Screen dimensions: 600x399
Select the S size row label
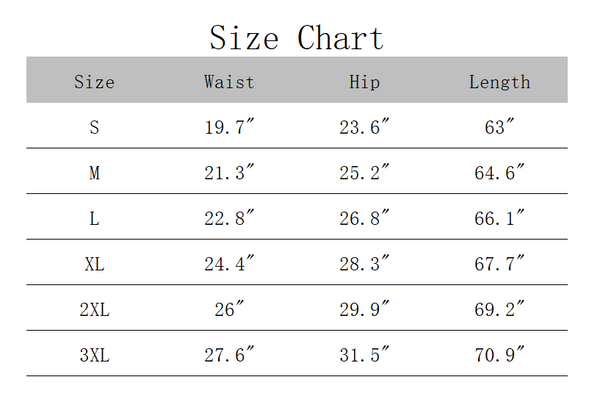click(x=94, y=127)
